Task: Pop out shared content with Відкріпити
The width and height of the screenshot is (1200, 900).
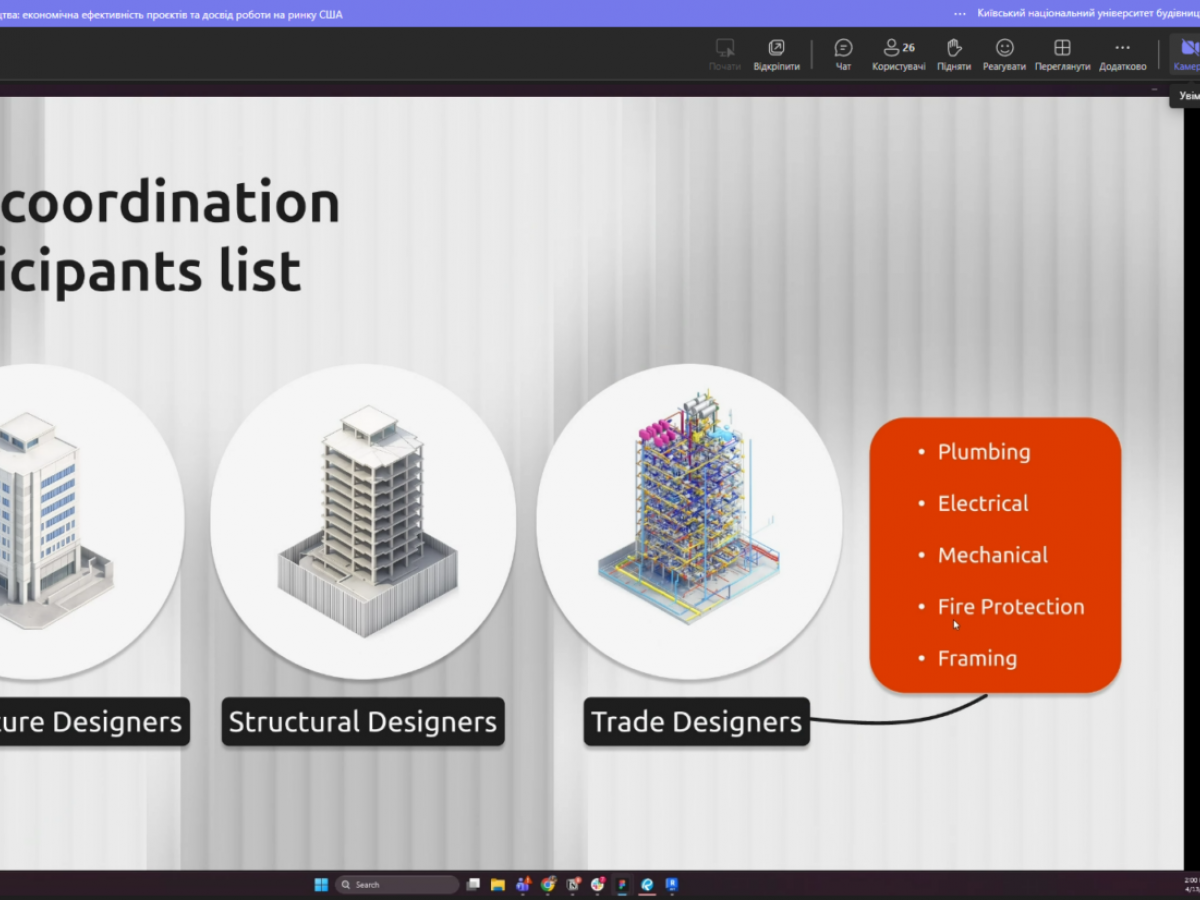Action: point(776,54)
